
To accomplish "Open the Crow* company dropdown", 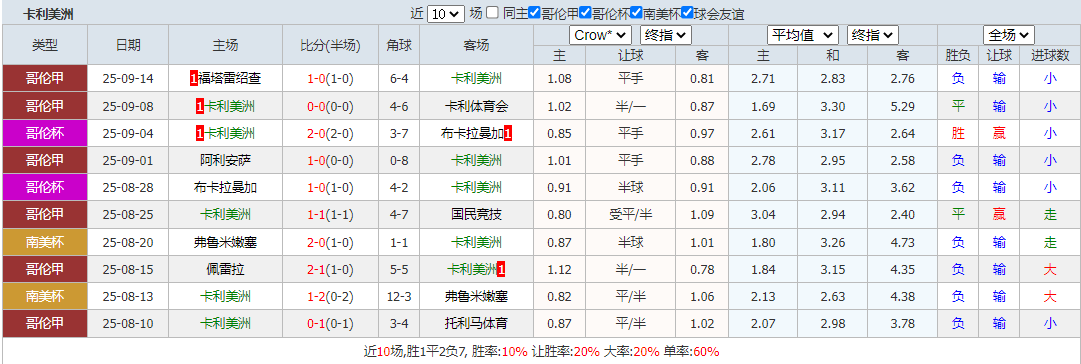I will click(600, 34).
